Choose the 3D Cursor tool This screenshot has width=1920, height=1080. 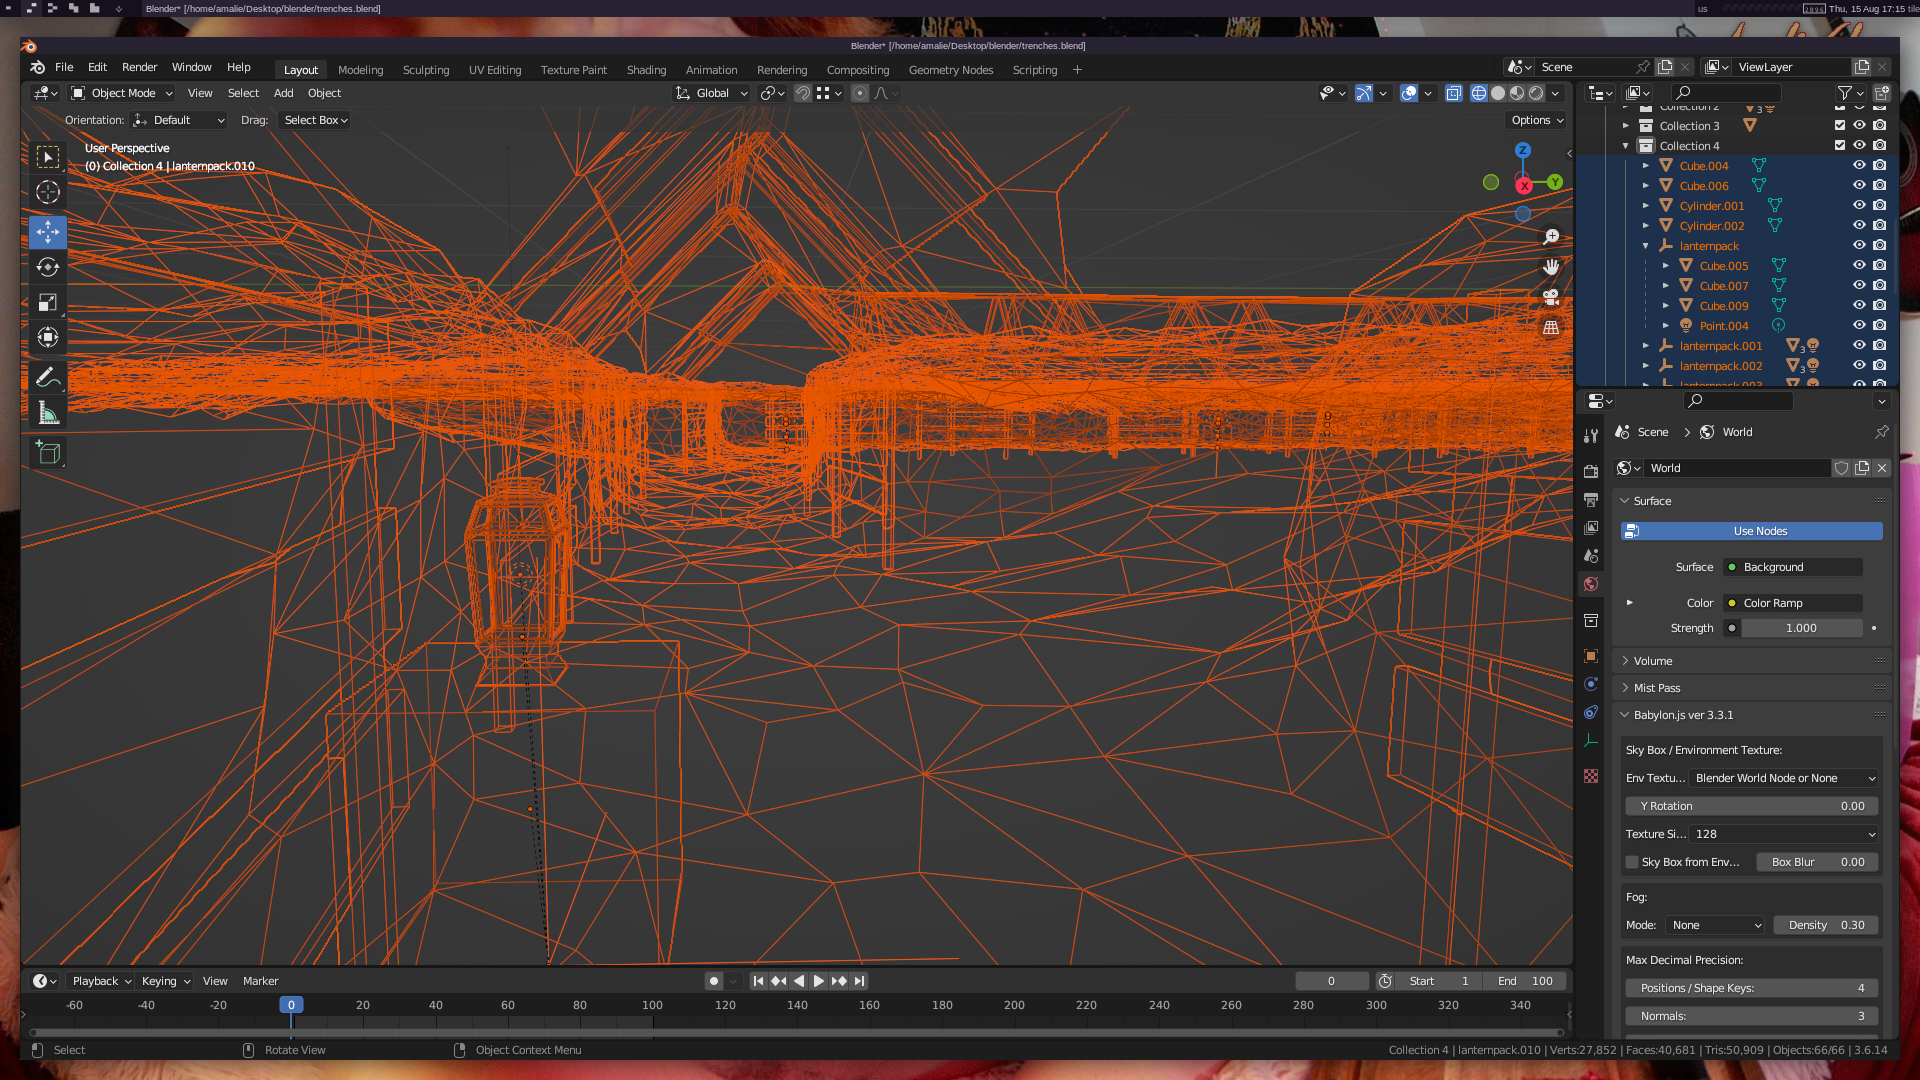point(47,192)
